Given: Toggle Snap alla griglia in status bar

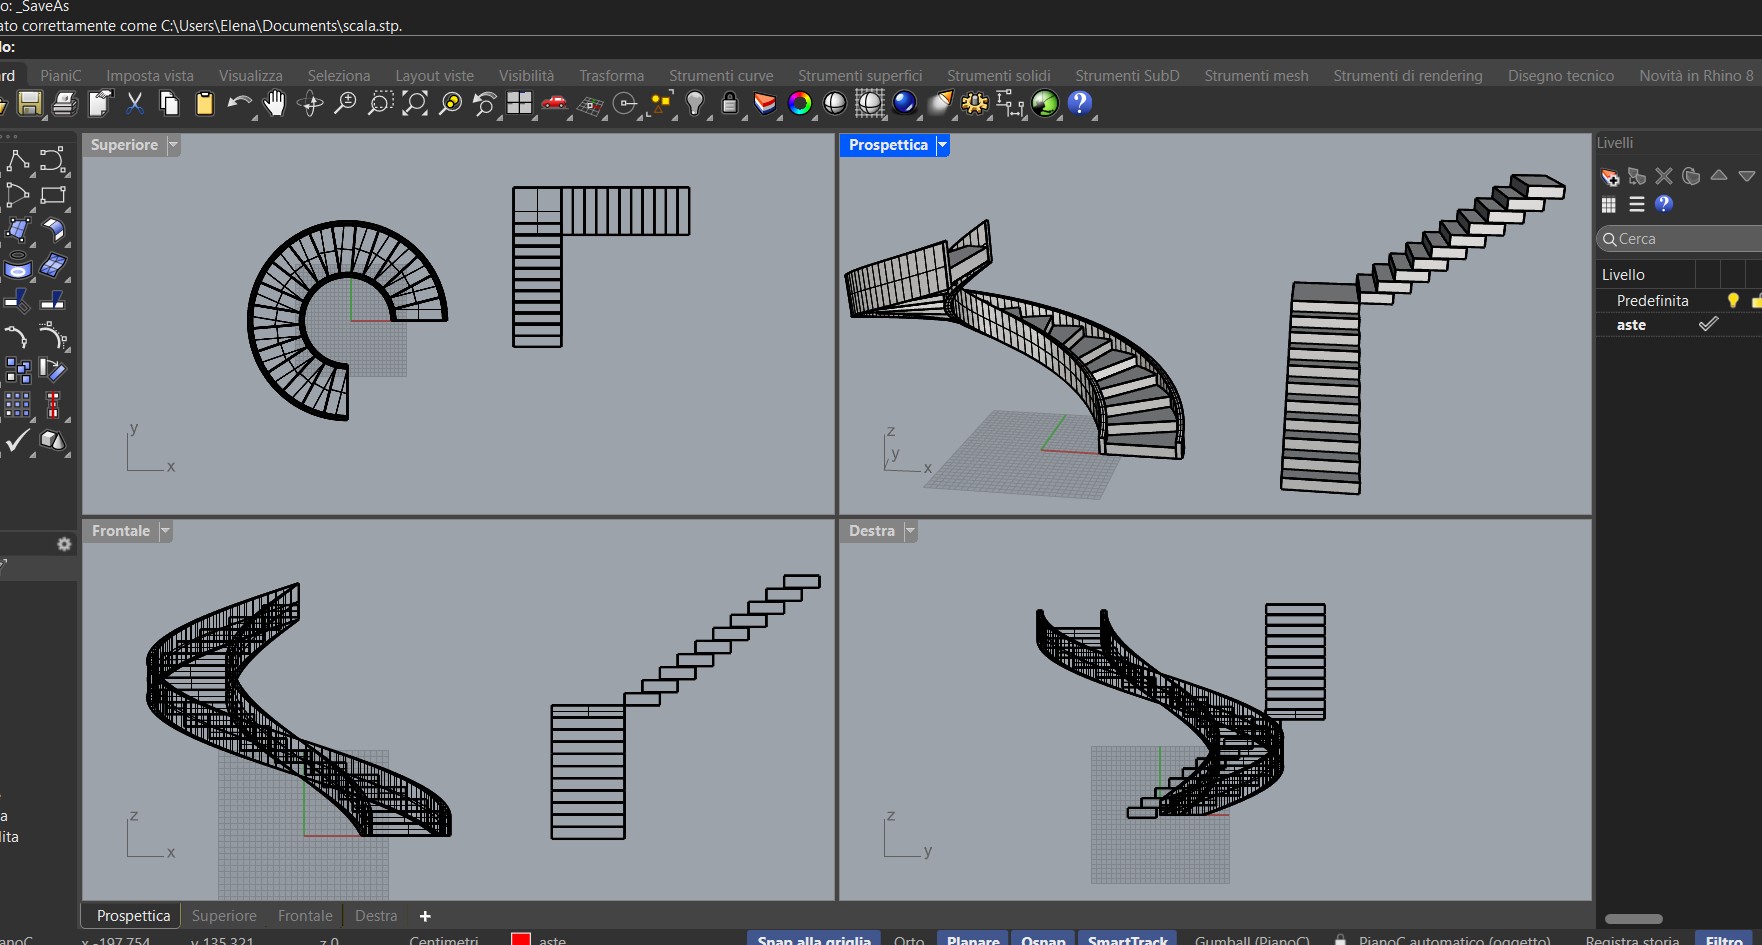Looking at the screenshot, I should (x=813, y=939).
